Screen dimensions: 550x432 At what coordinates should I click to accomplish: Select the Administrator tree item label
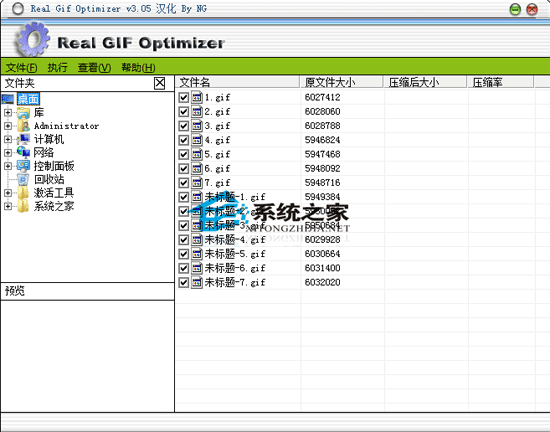tap(66, 126)
